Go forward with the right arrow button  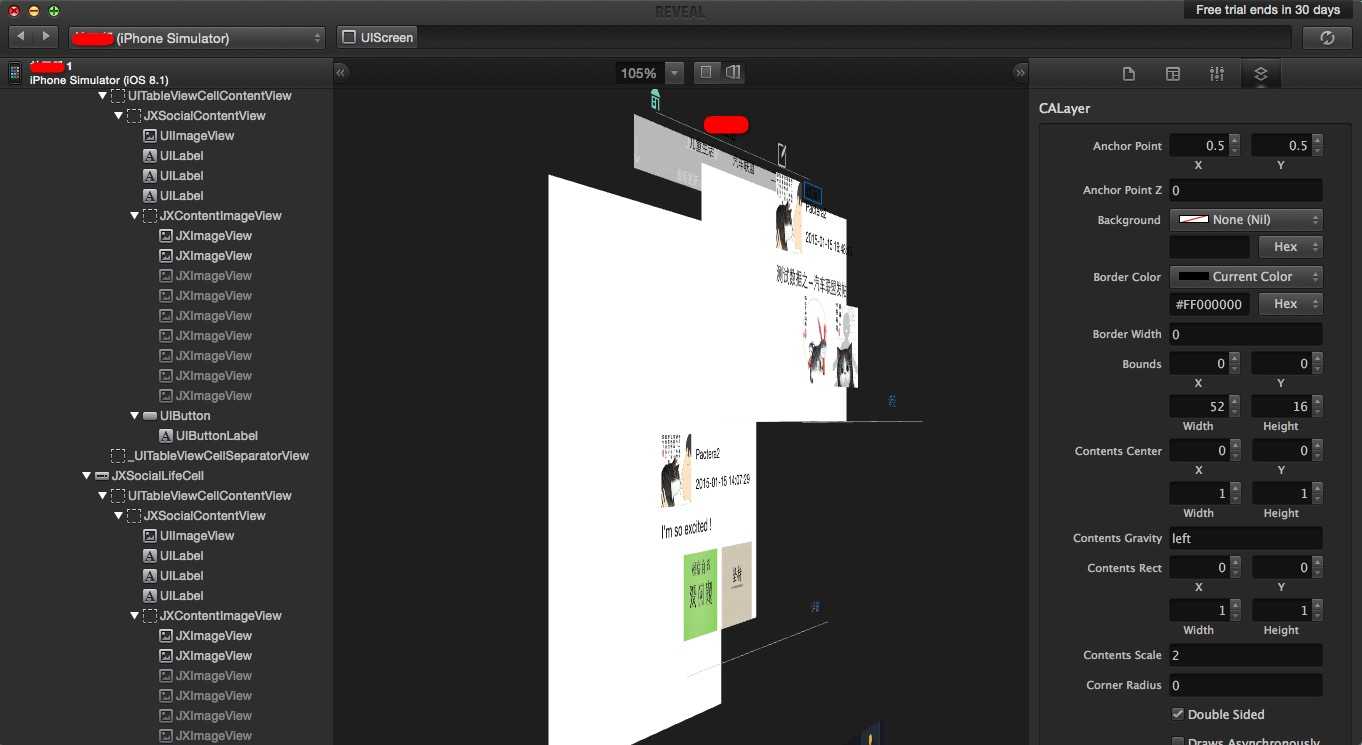coord(46,37)
